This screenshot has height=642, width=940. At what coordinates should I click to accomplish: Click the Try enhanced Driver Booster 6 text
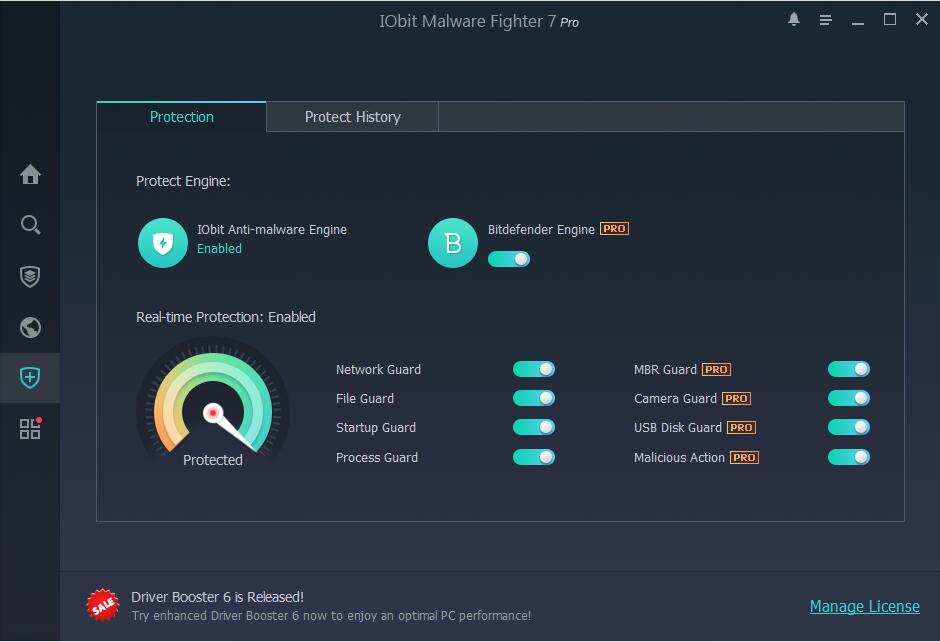pos(332,616)
